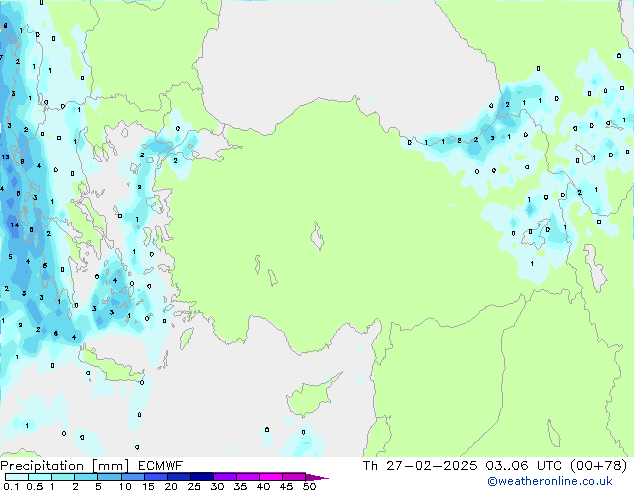This screenshot has width=634, height=490.
Task: Click the 'Precipitation [mm]' title text
Action: pos(64,466)
